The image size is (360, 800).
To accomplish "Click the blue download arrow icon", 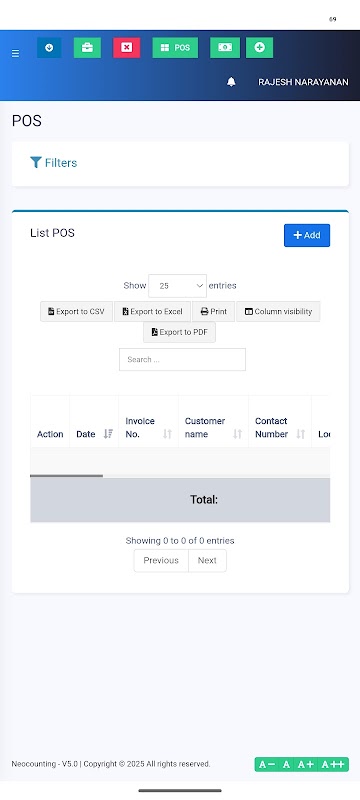I will [49, 47].
